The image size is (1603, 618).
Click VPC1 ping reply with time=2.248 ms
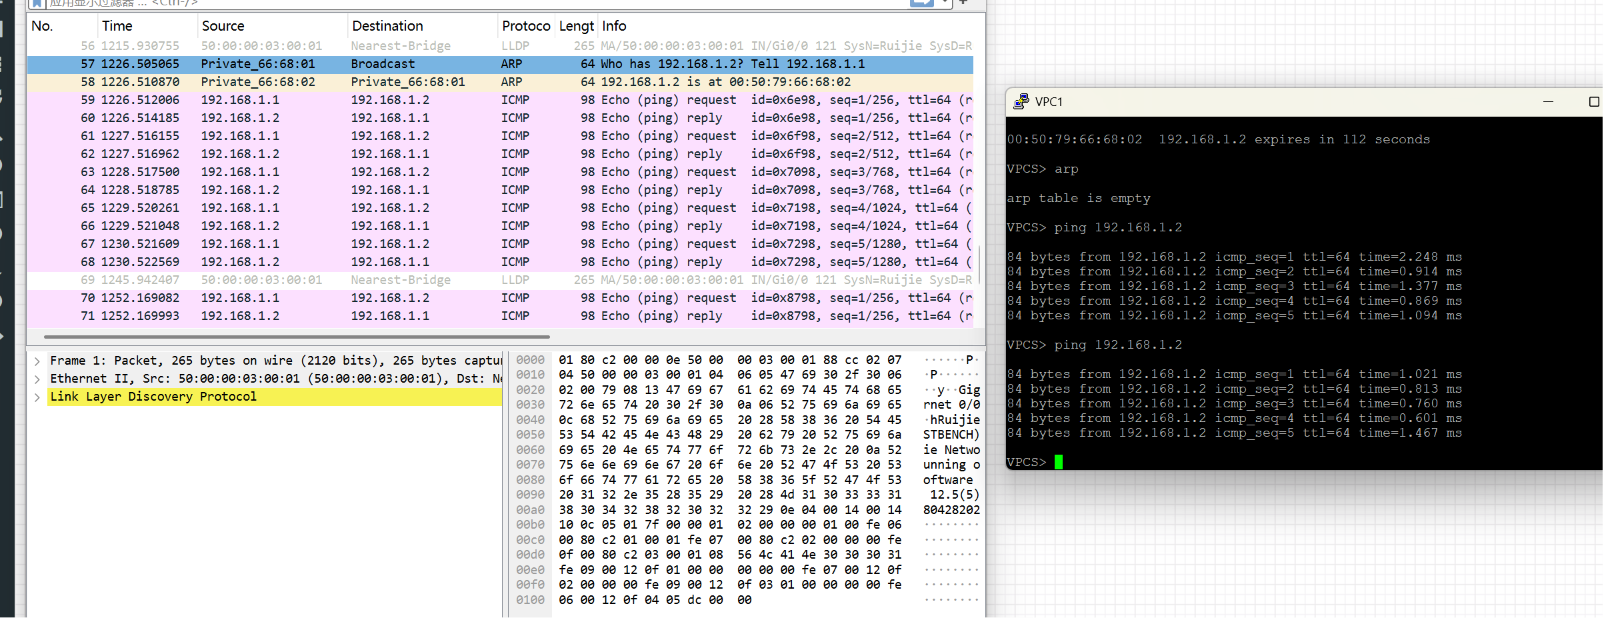tap(1234, 257)
